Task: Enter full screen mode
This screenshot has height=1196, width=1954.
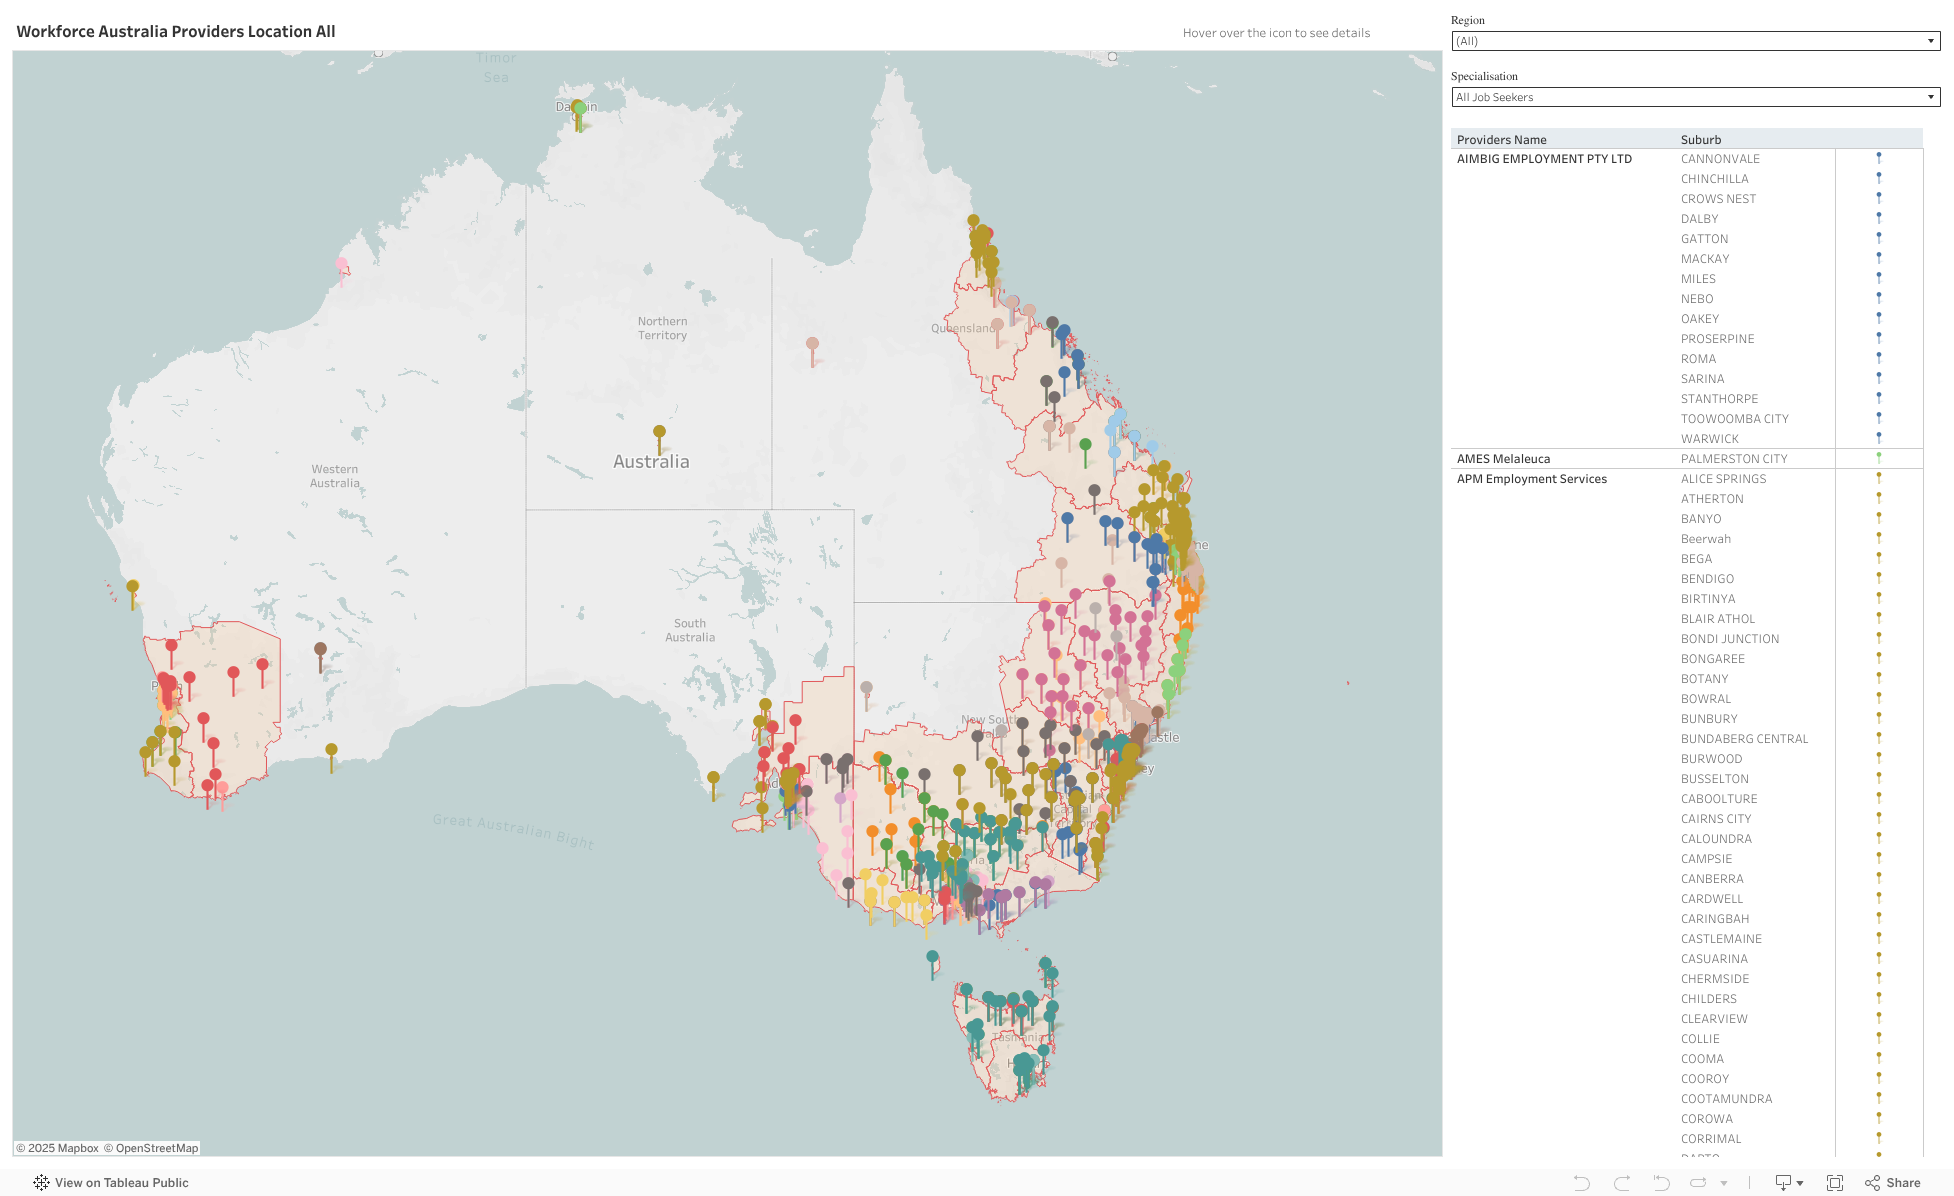Action: 1835,1182
